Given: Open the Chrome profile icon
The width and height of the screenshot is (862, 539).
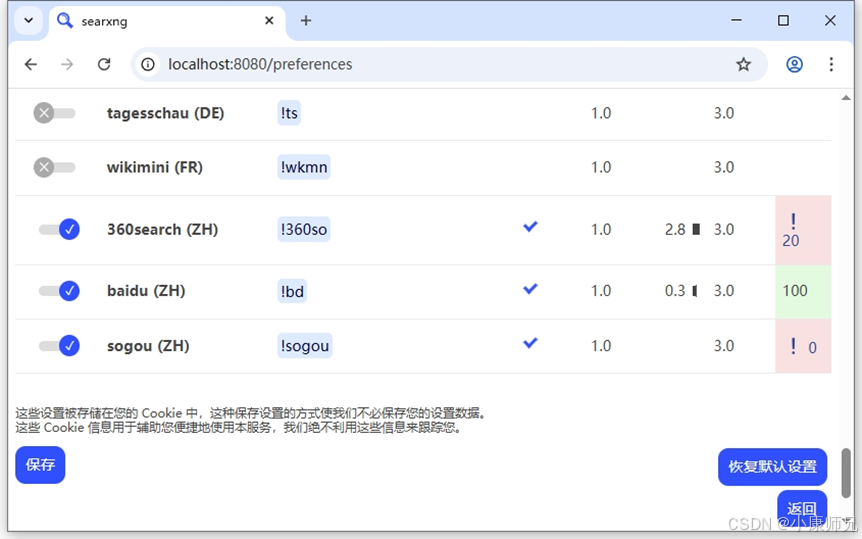Looking at the screenshot, I should point(794,64).
